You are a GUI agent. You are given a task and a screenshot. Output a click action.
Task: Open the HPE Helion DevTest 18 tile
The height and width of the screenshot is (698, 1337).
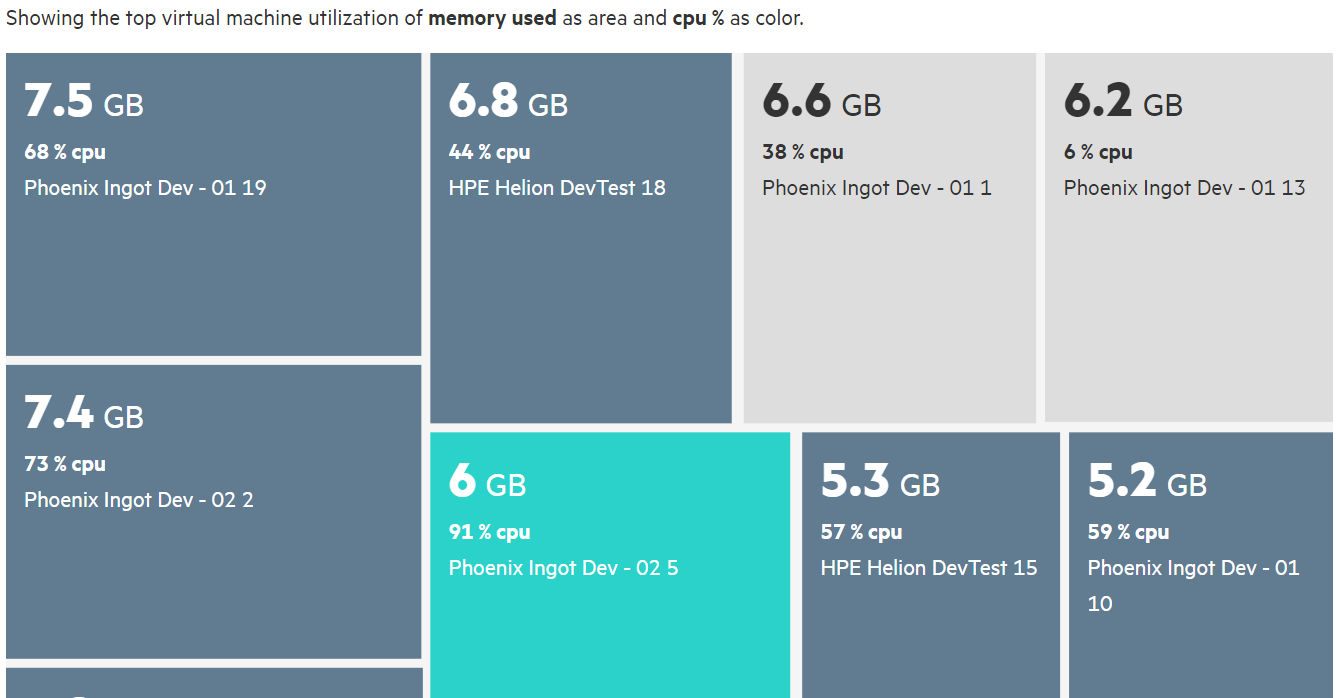point(580,300)
